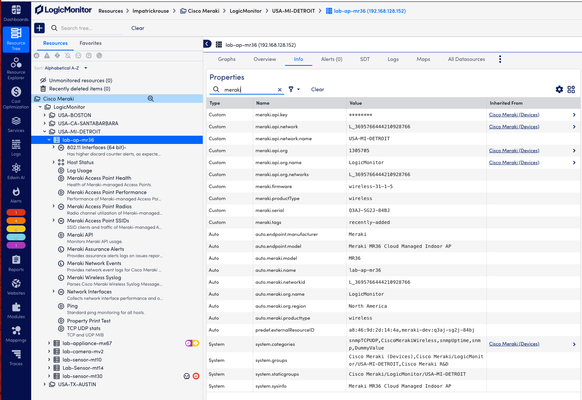
Task: Switch to the Alerts (0) tab
Action: tap(331, 59)
